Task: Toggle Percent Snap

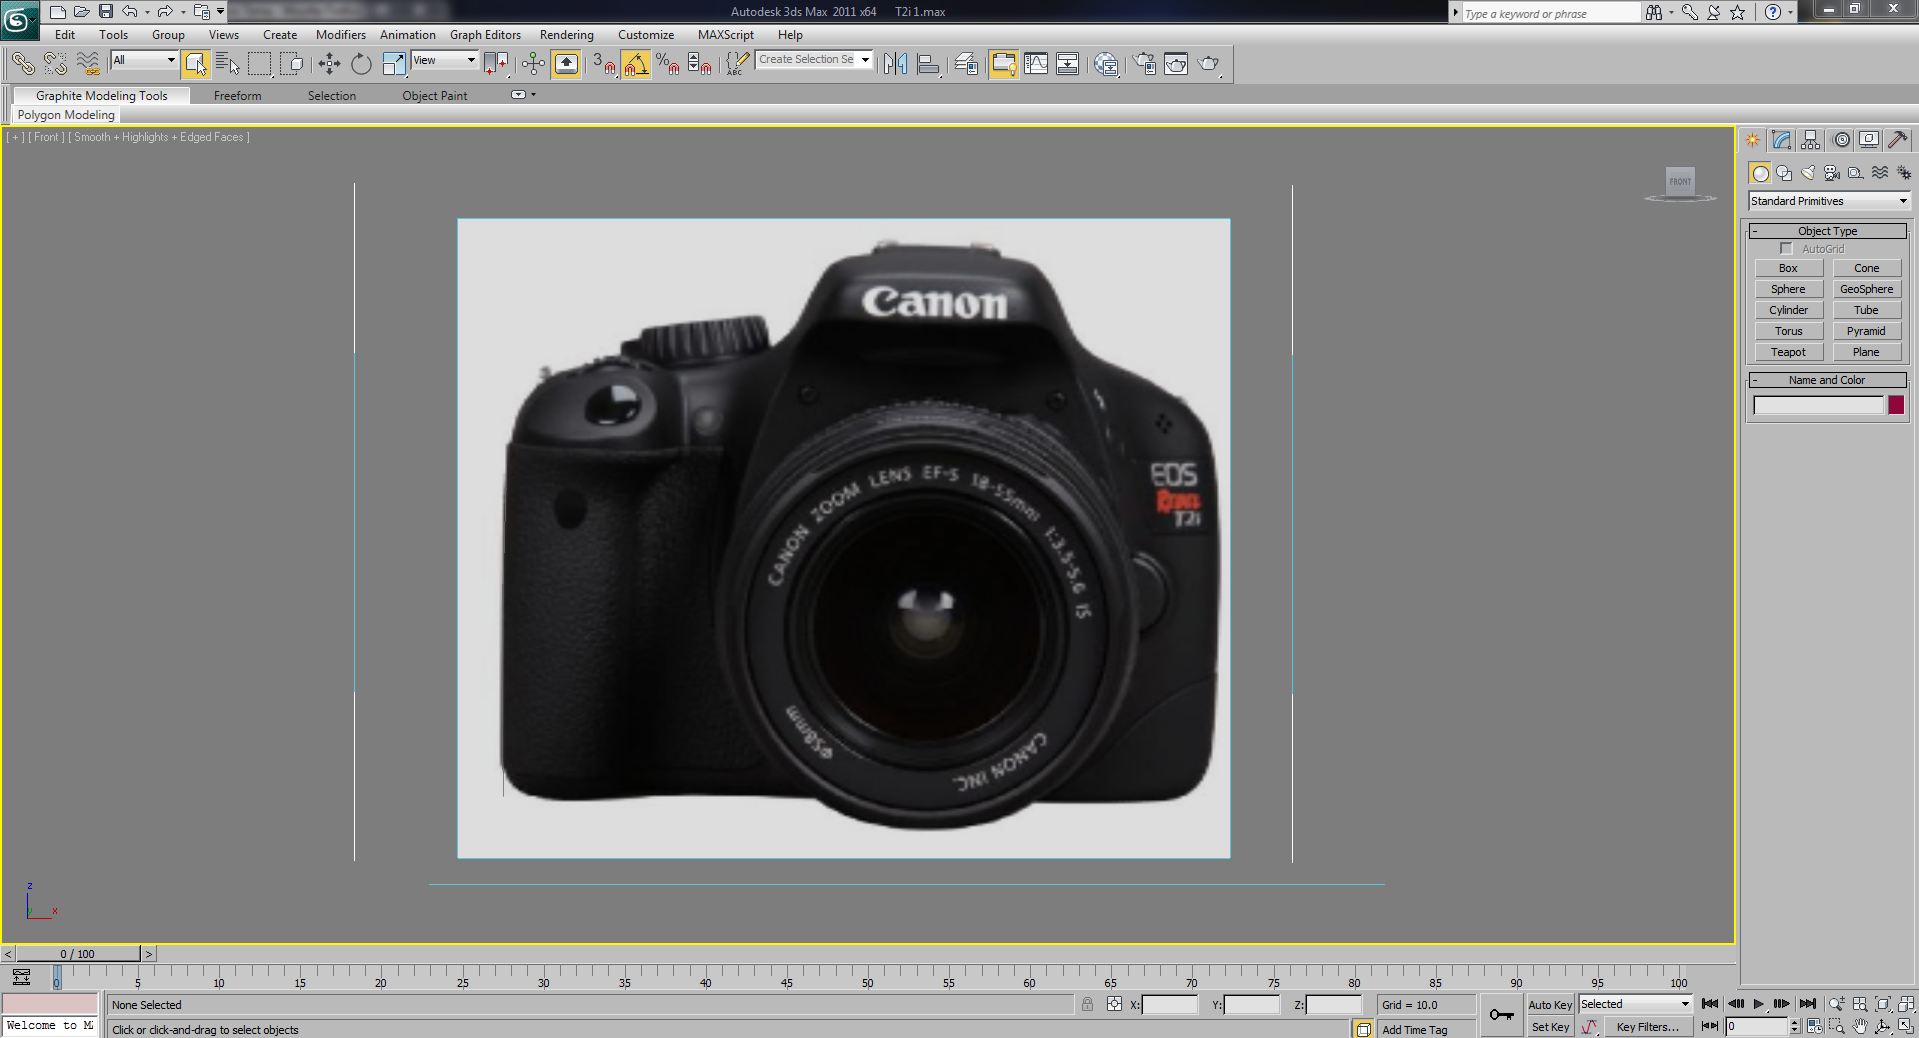Action: pos(668,64)
